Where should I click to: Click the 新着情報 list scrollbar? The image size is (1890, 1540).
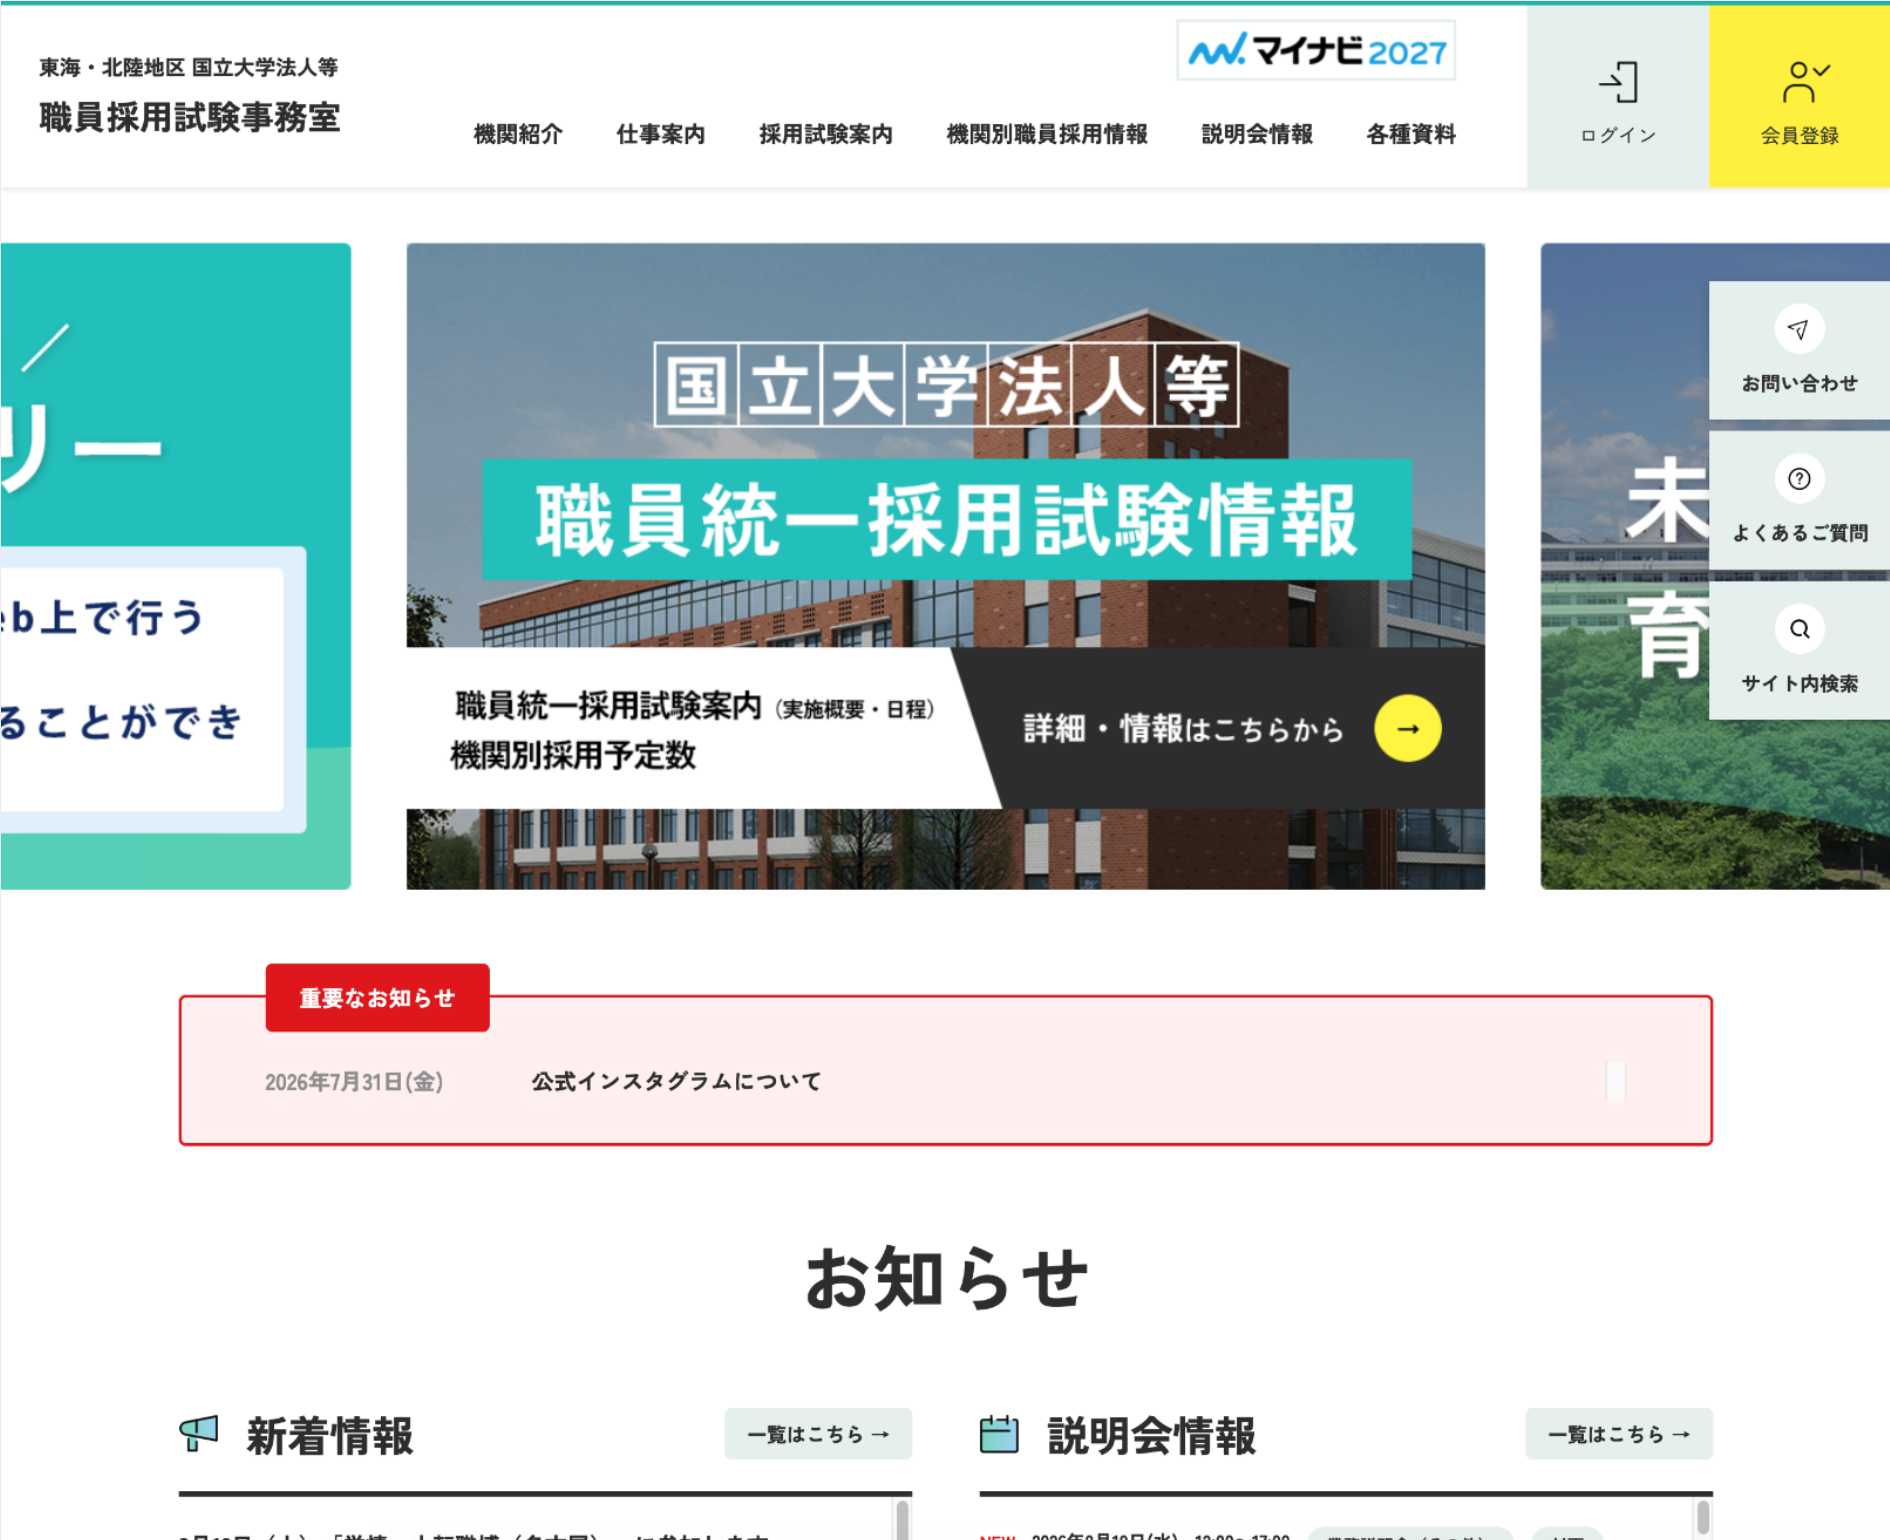coord(903,1518)
